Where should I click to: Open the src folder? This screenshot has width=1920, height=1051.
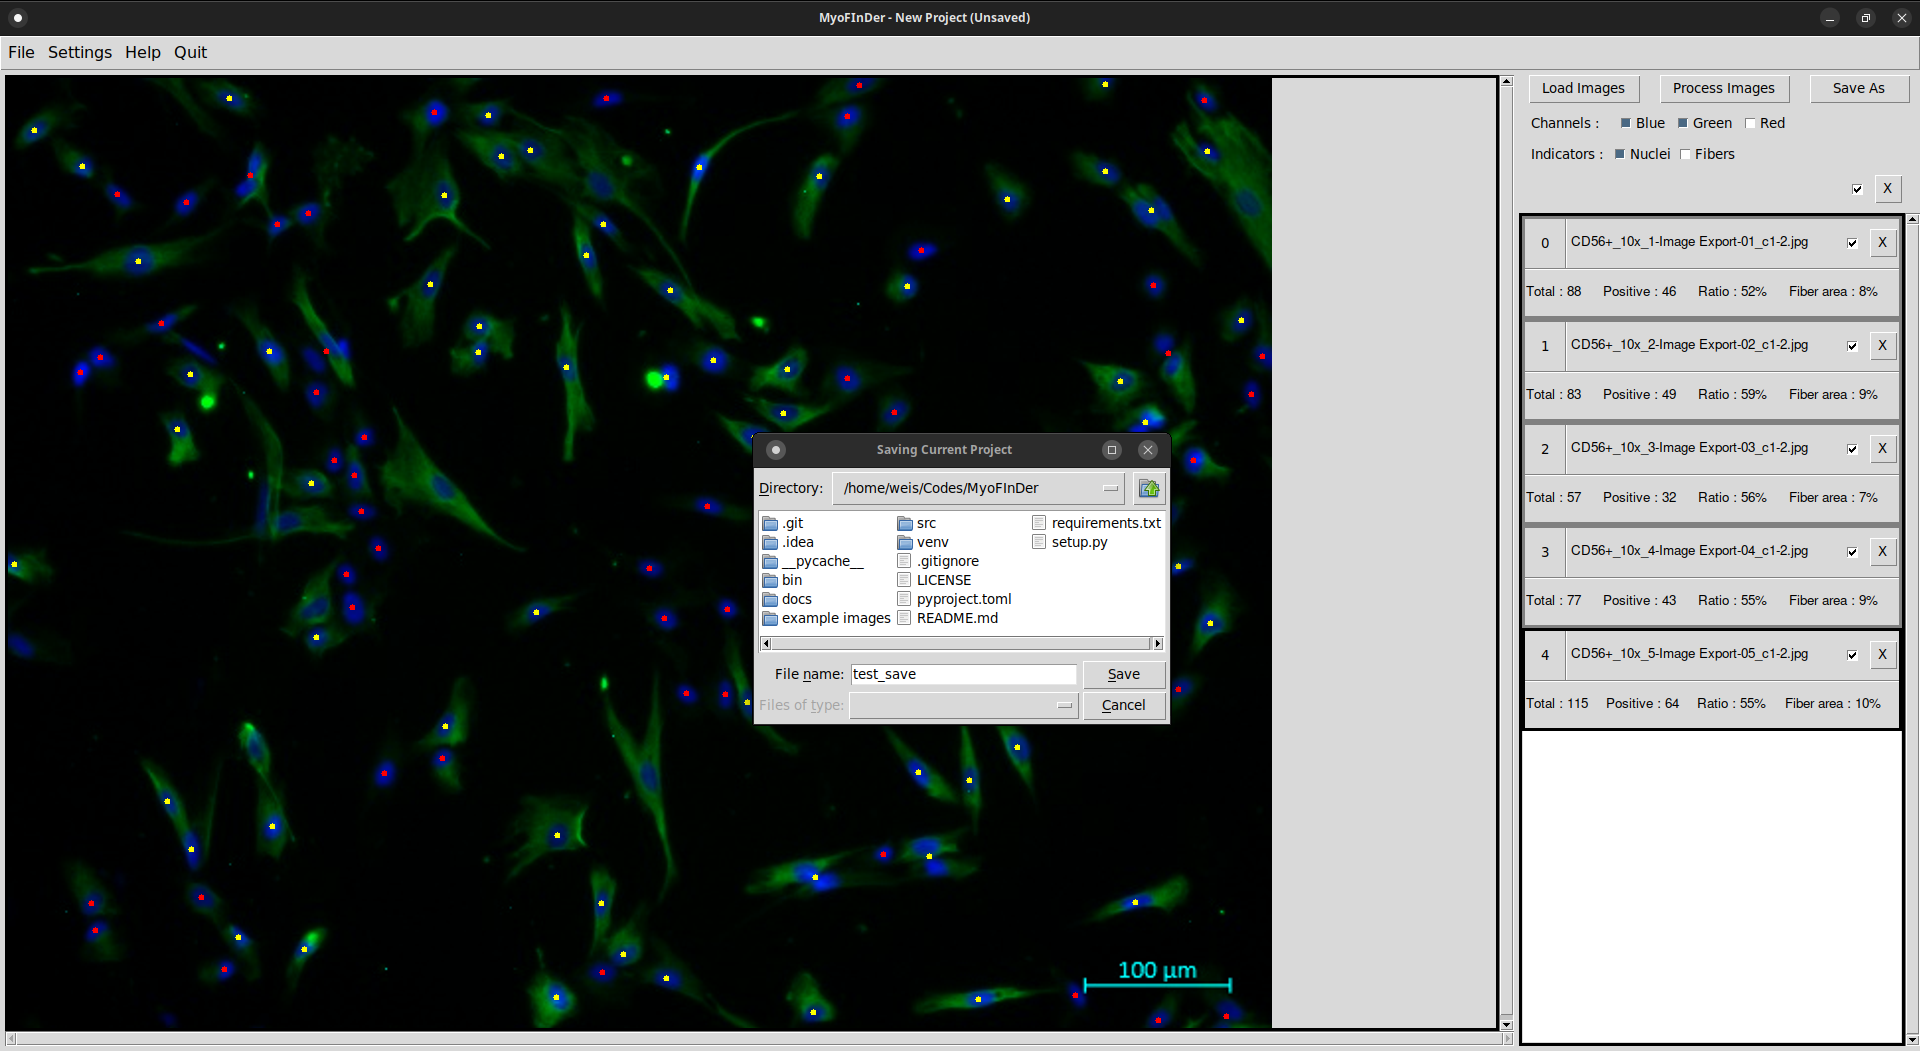click(917, 523)
